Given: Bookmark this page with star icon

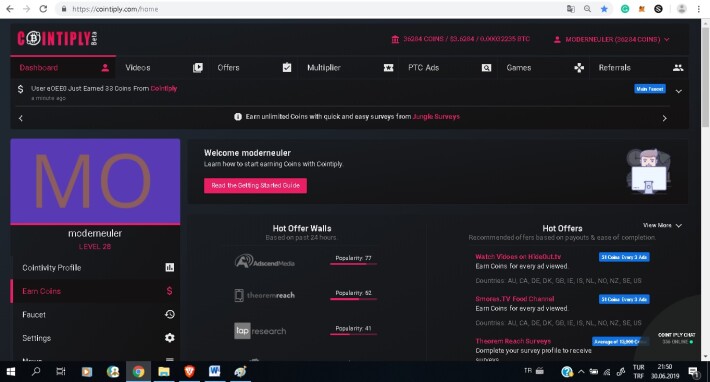Looking at the screenshot, I should pyautogui.click(x=604, y=9).
